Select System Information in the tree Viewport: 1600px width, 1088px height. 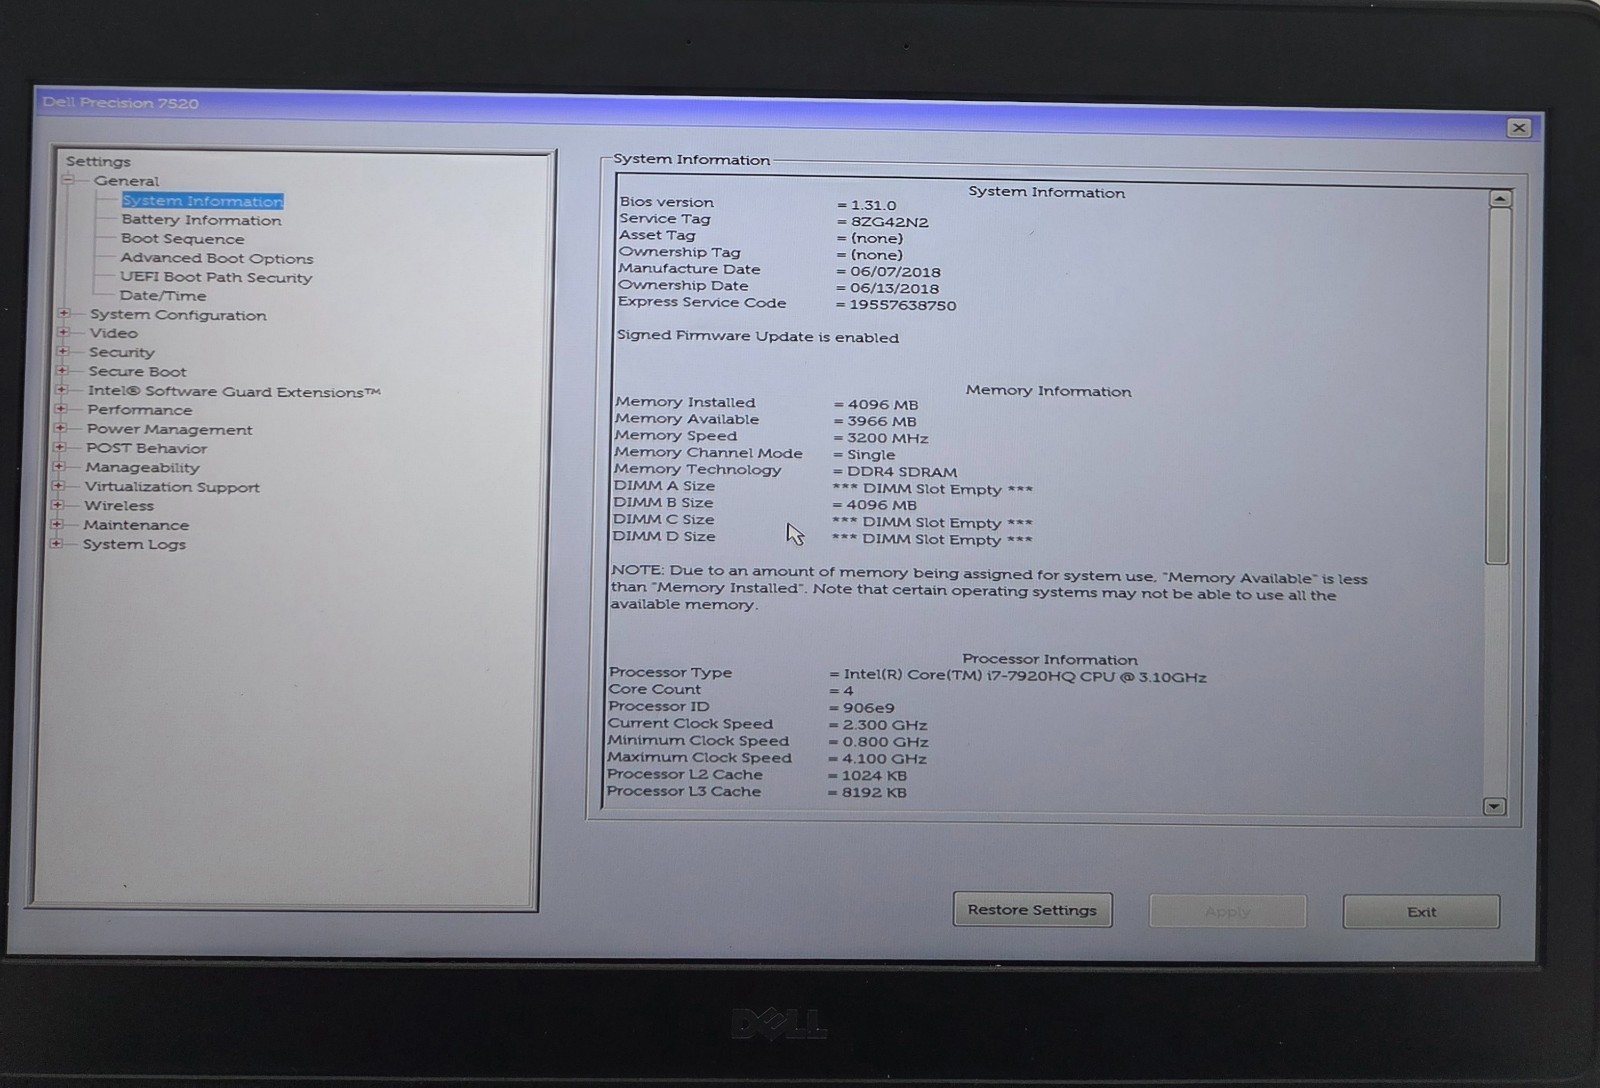coord(203,201)
